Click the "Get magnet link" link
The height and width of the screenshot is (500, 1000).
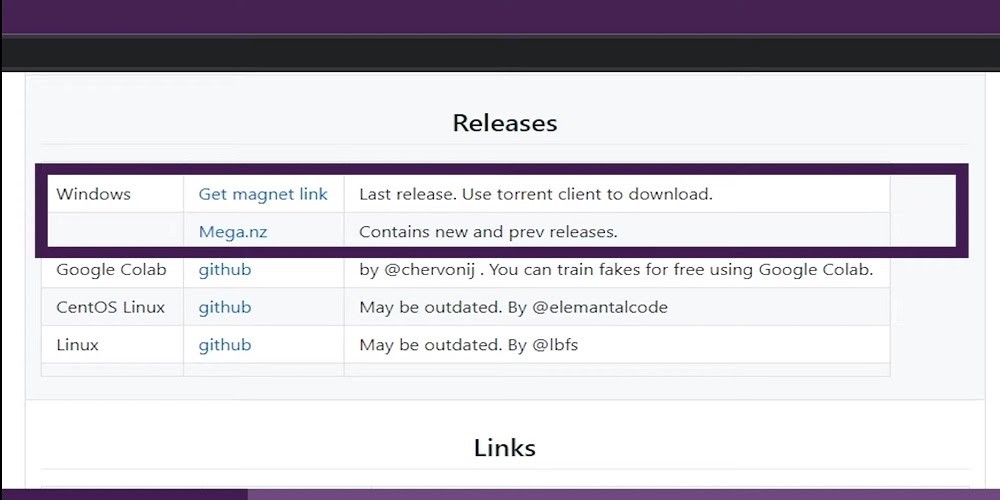point(263,194)
